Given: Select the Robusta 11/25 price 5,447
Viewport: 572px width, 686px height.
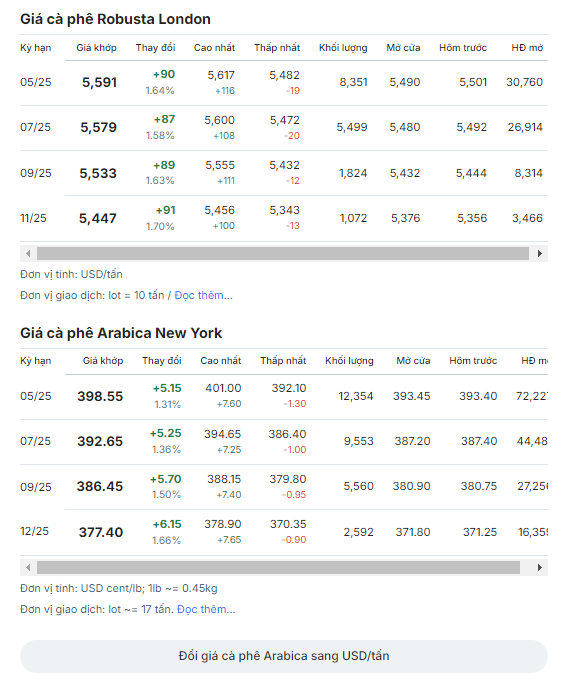Looking at the screenshot, I should click(x=98, y=220).
